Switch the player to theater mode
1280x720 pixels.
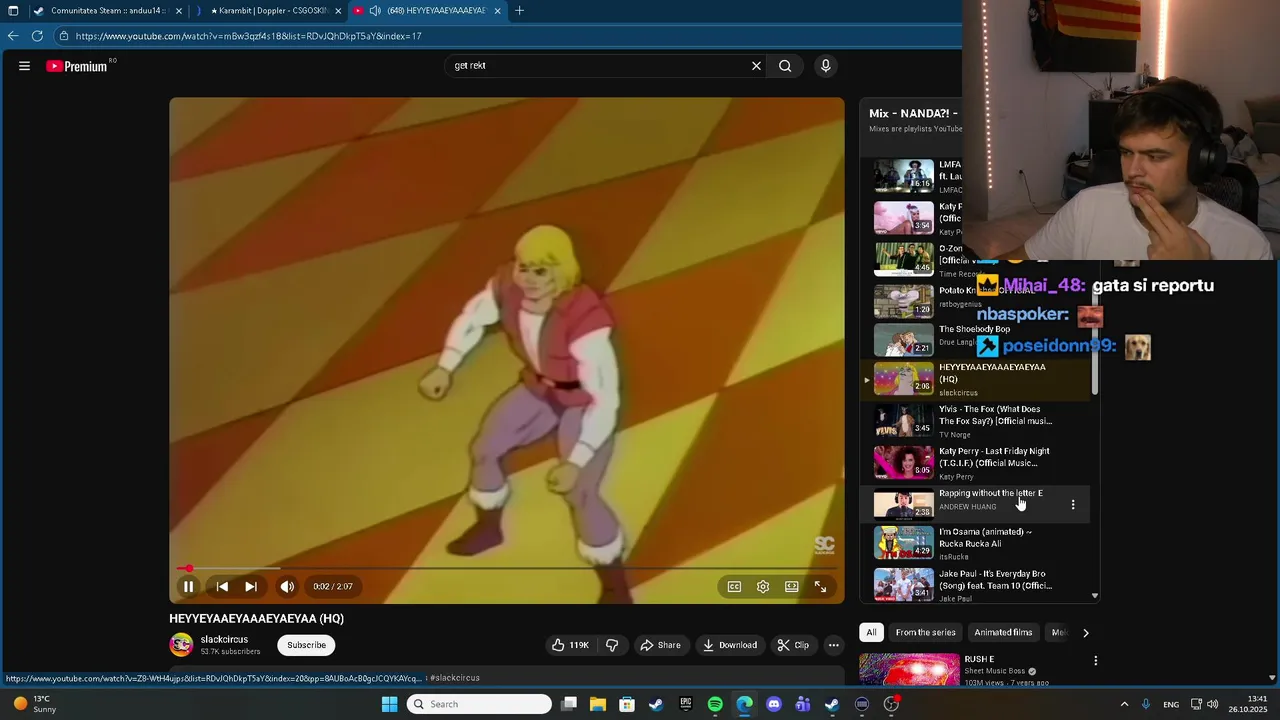click(x=791, y=587)
